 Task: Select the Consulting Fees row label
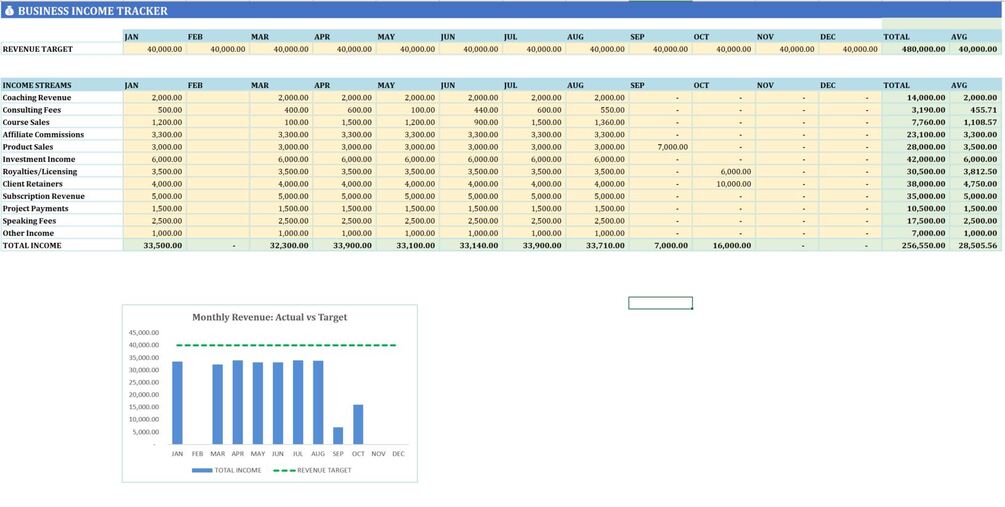[x=32, y=110]
